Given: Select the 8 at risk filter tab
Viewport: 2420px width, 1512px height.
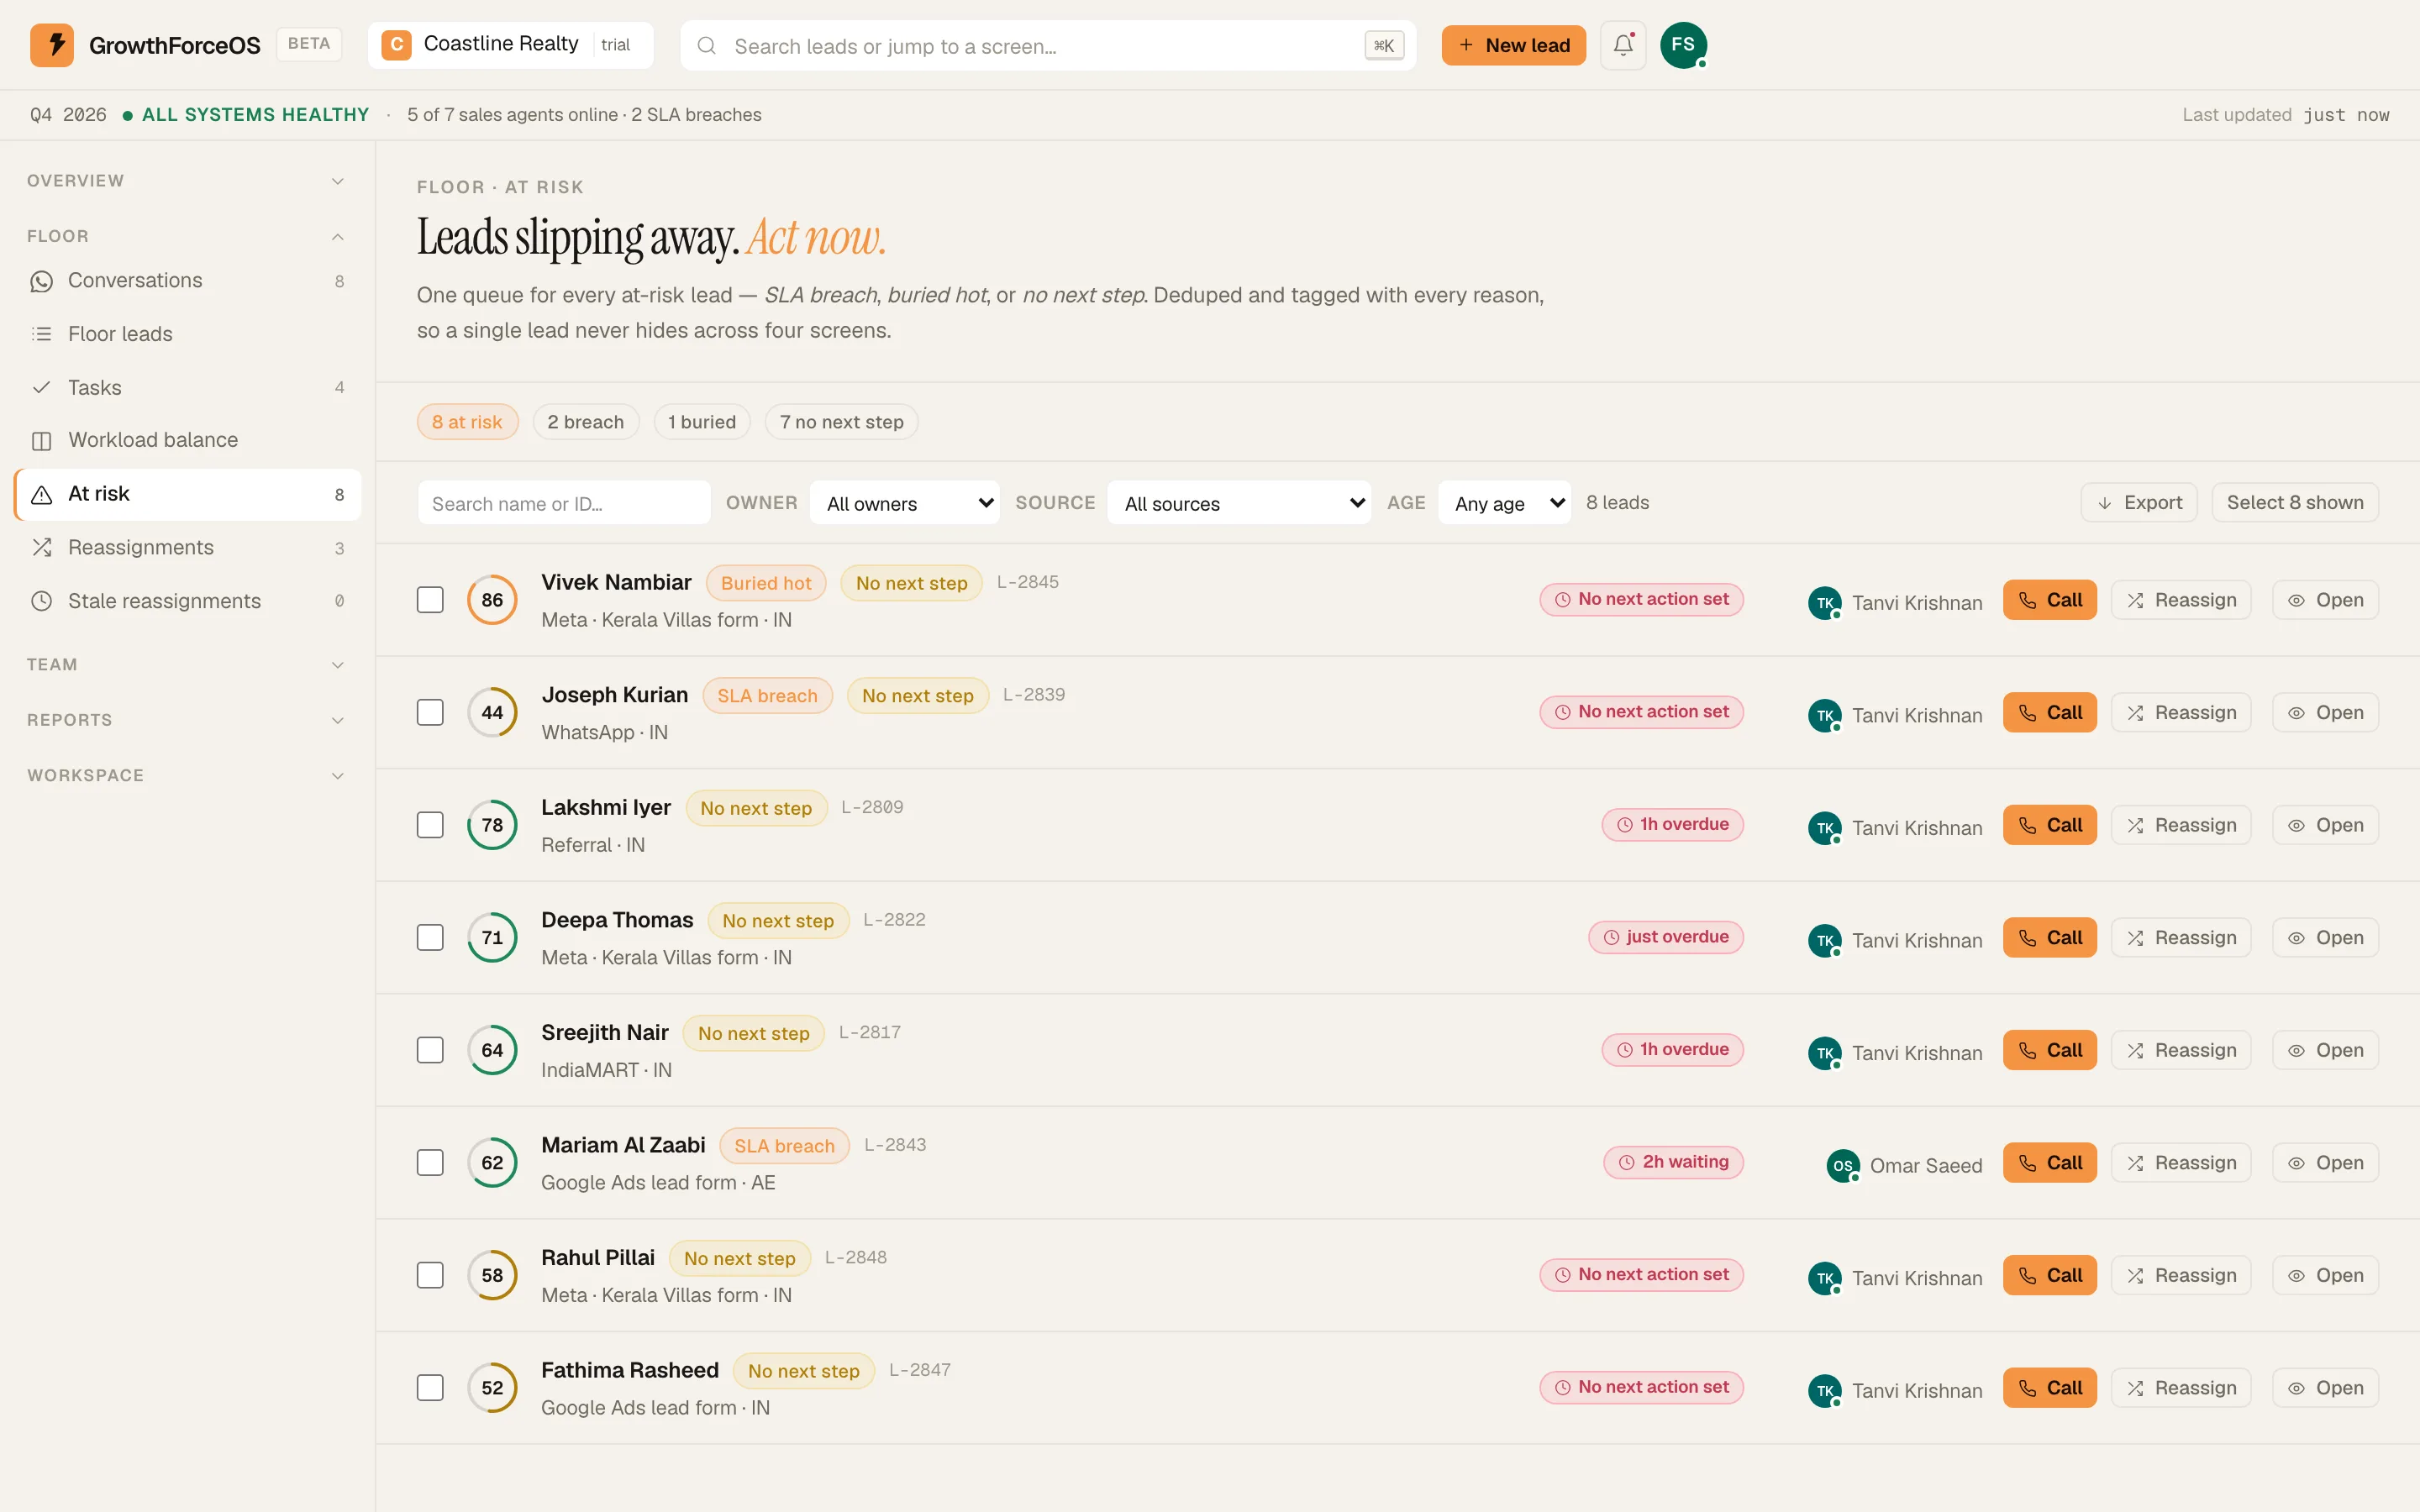Looking at the screenshot, I should tap(467, 422).
